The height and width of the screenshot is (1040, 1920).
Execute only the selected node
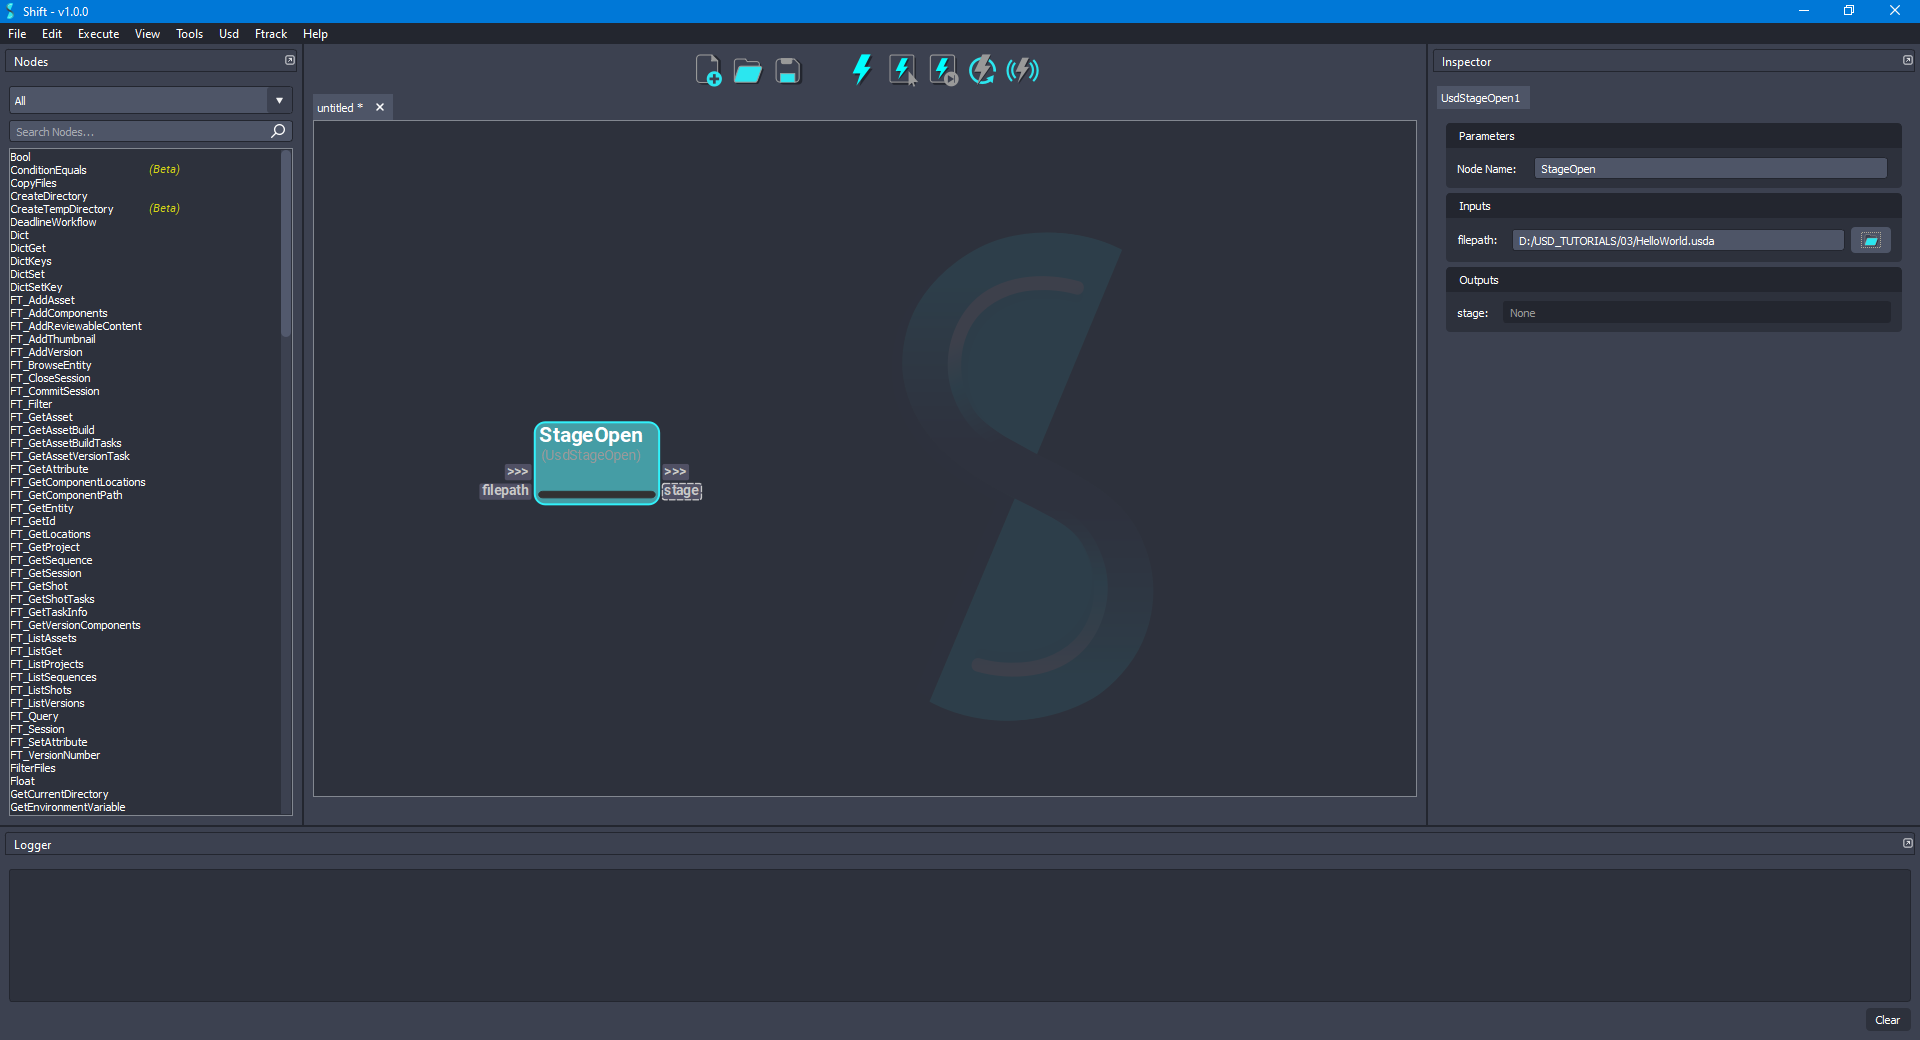click(x=903, y=70)
